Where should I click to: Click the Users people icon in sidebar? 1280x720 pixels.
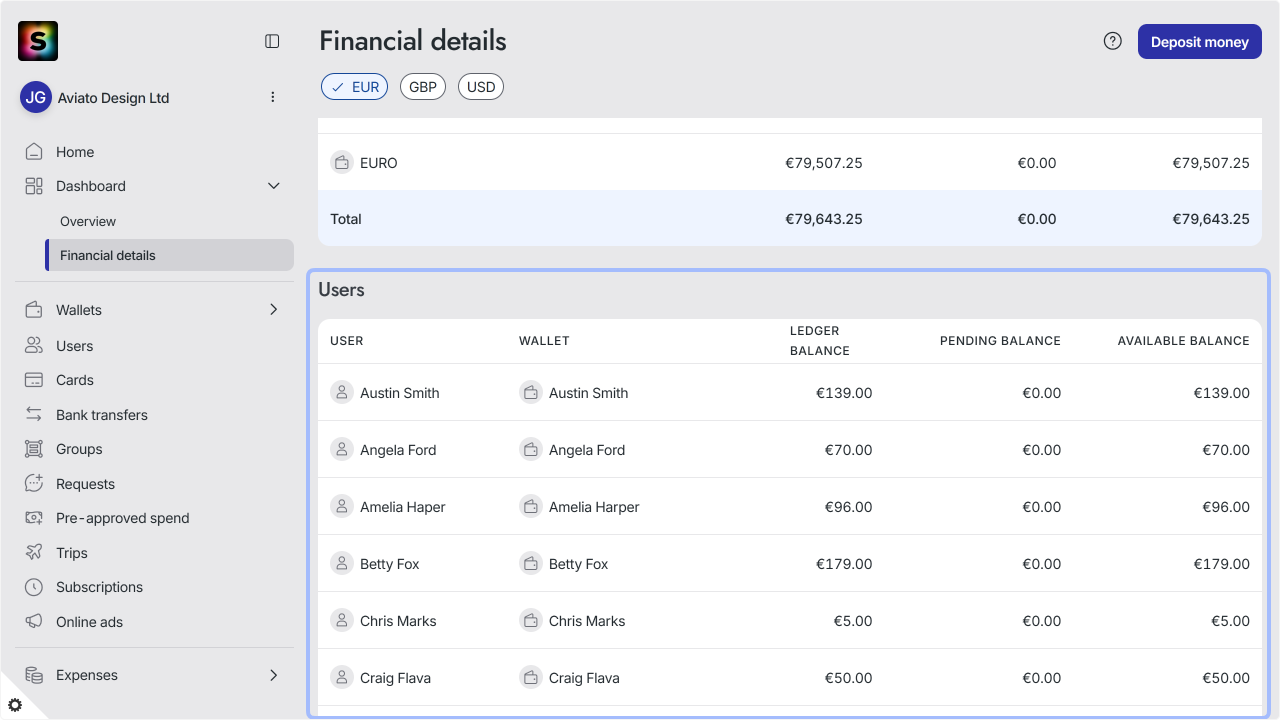coord(34,346)
